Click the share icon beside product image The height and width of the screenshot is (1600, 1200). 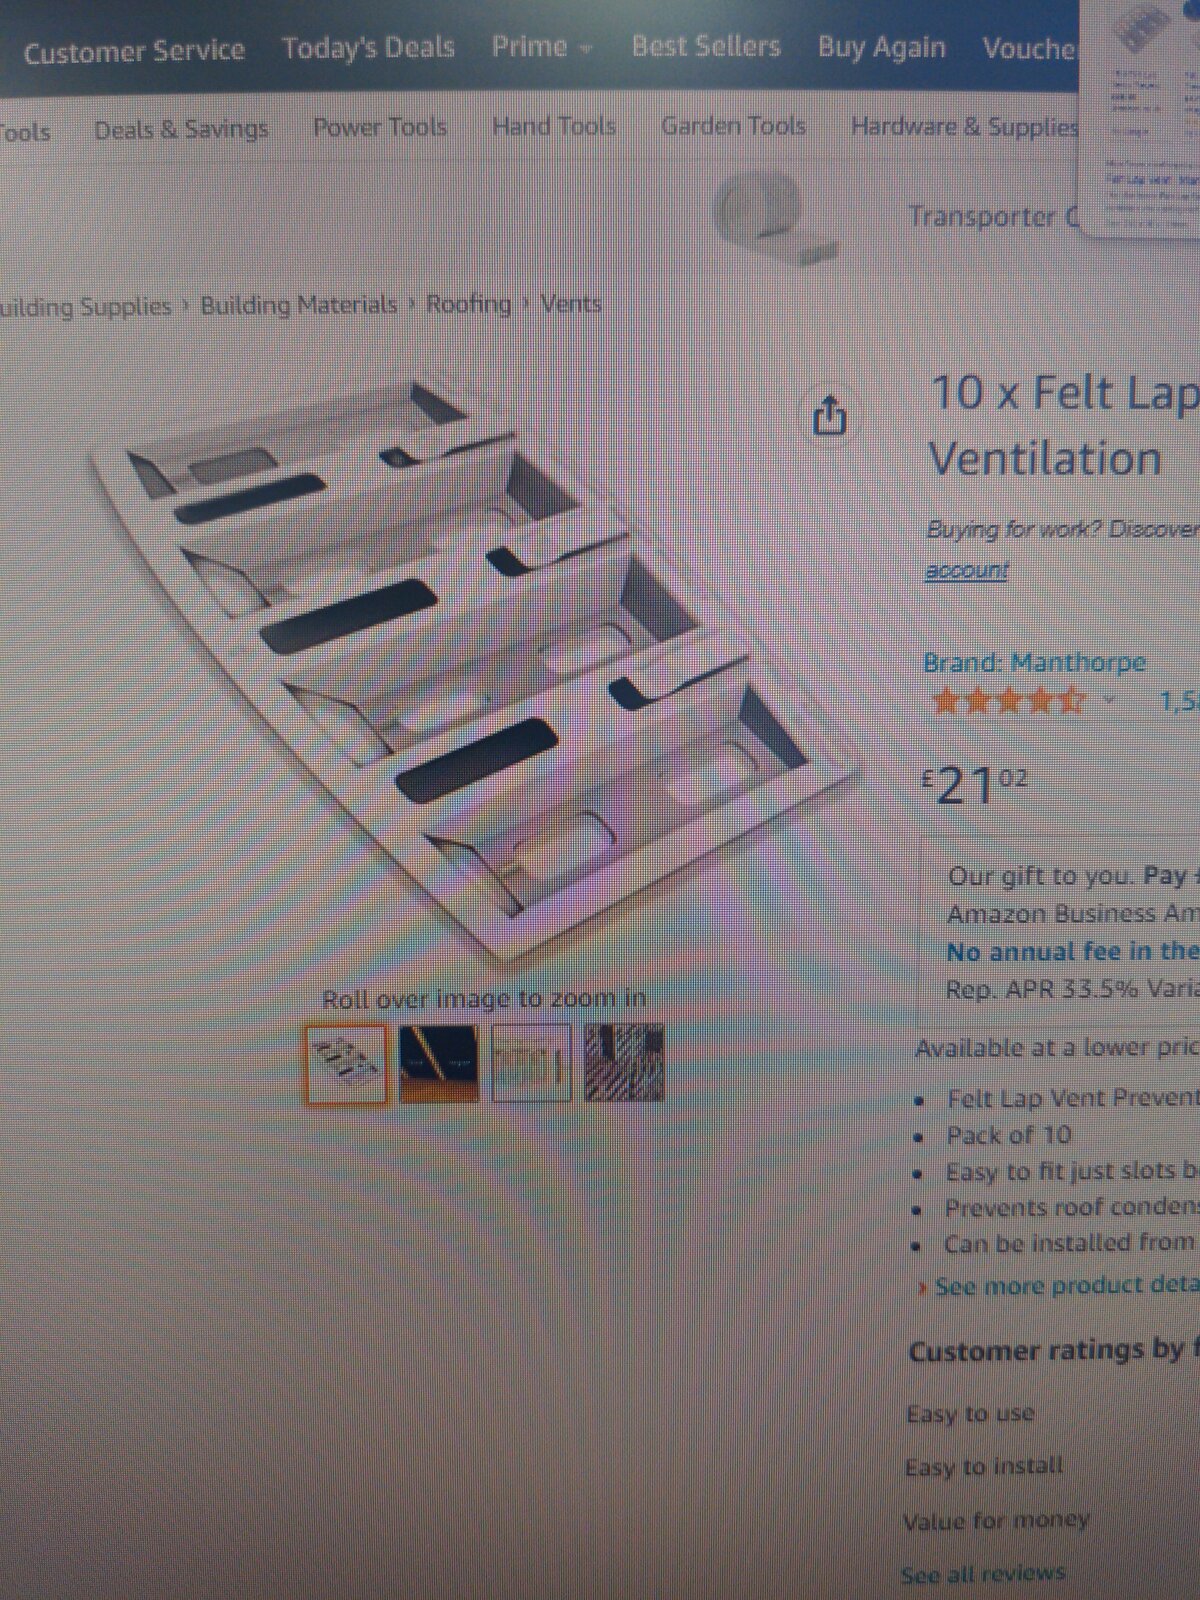(x=829, y=415)
